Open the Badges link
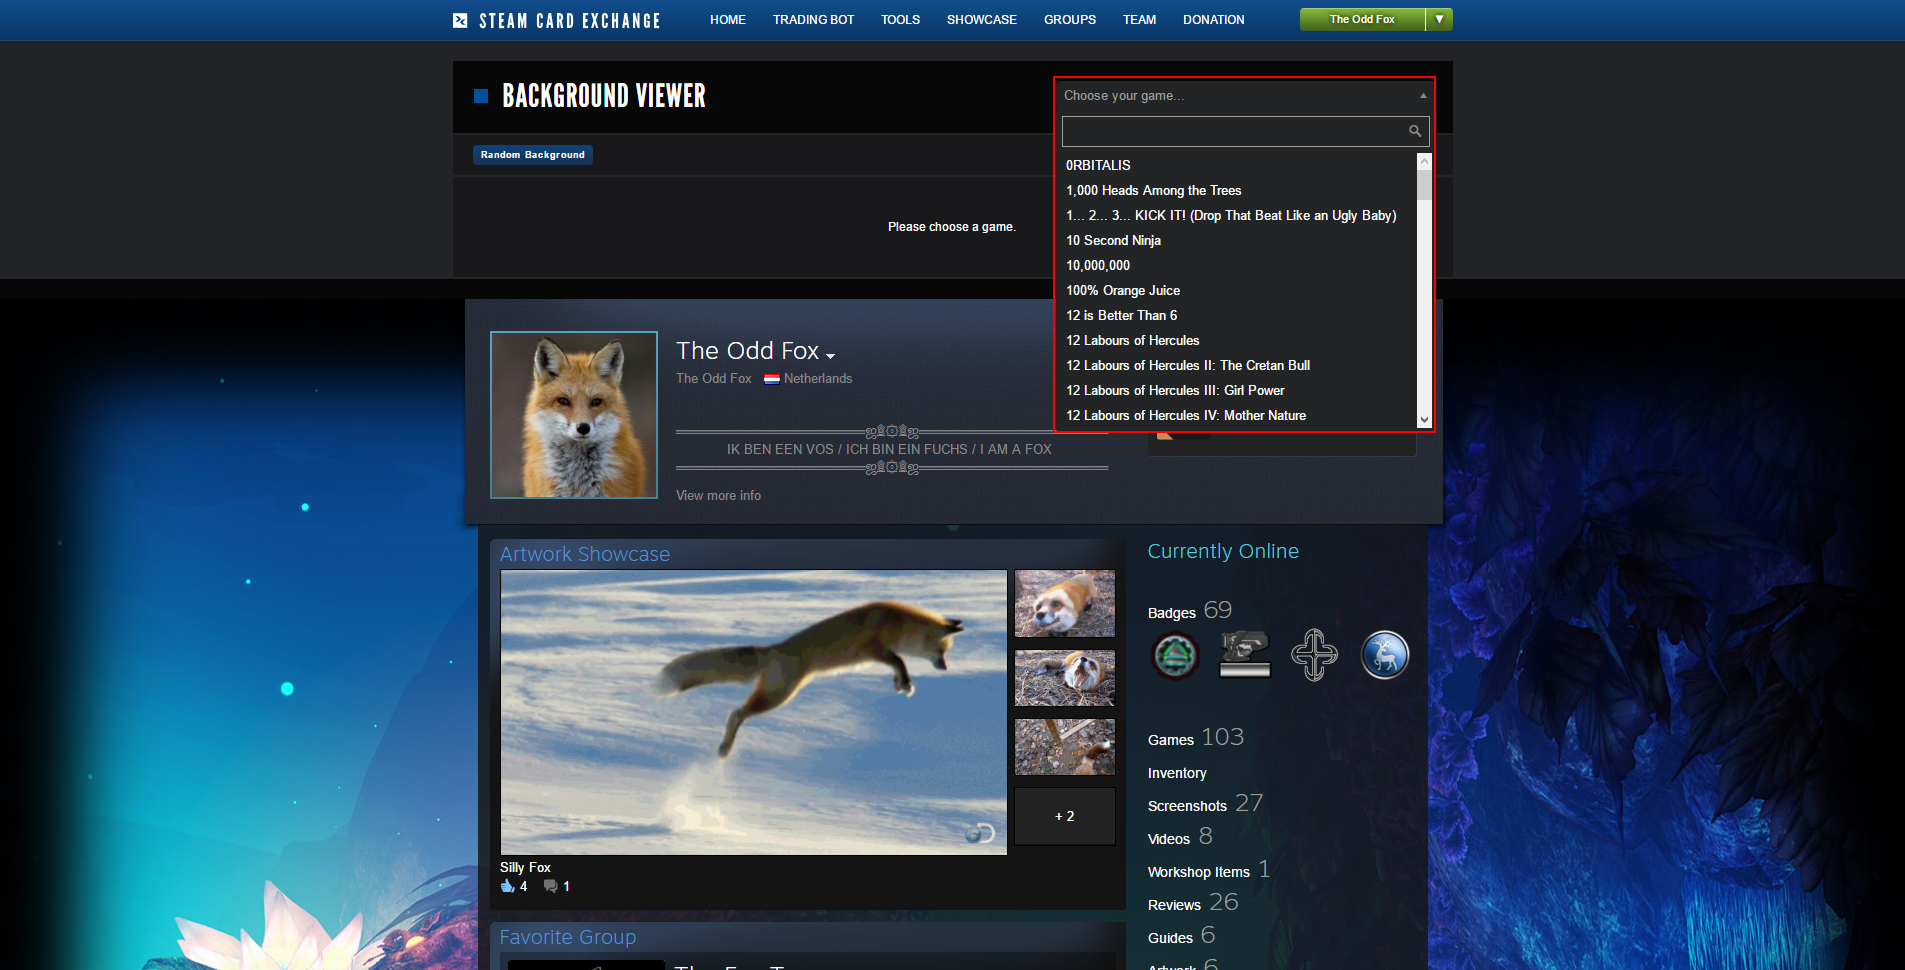The width and height of the screenshot is (1905, 970). click(1172, 613)
